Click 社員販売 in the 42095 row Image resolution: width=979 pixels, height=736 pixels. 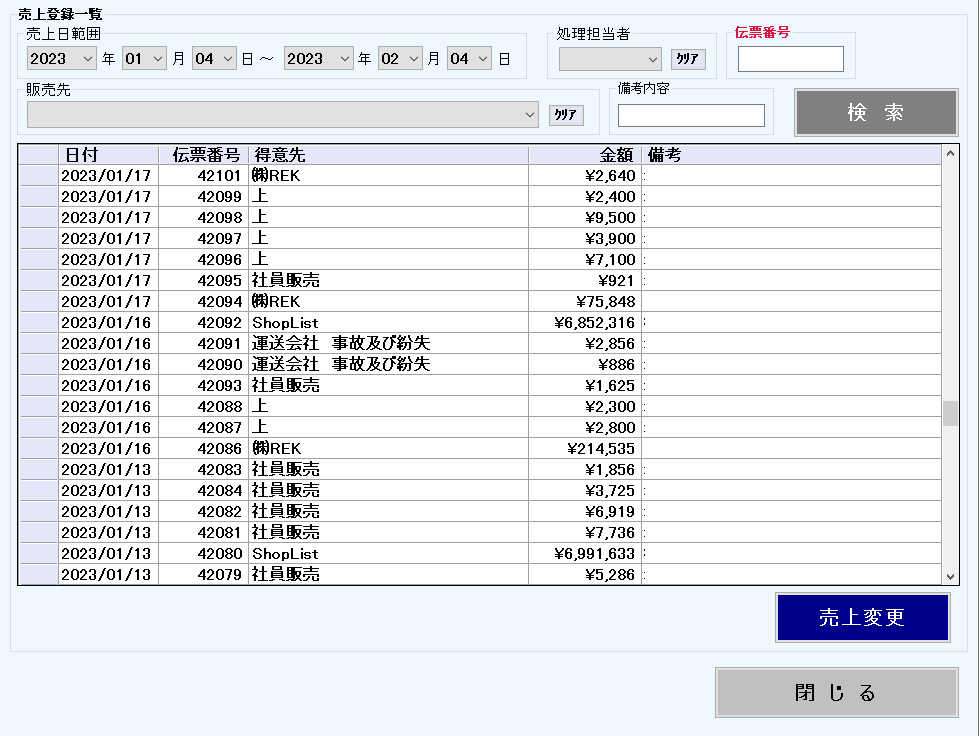tap(285, 280)
